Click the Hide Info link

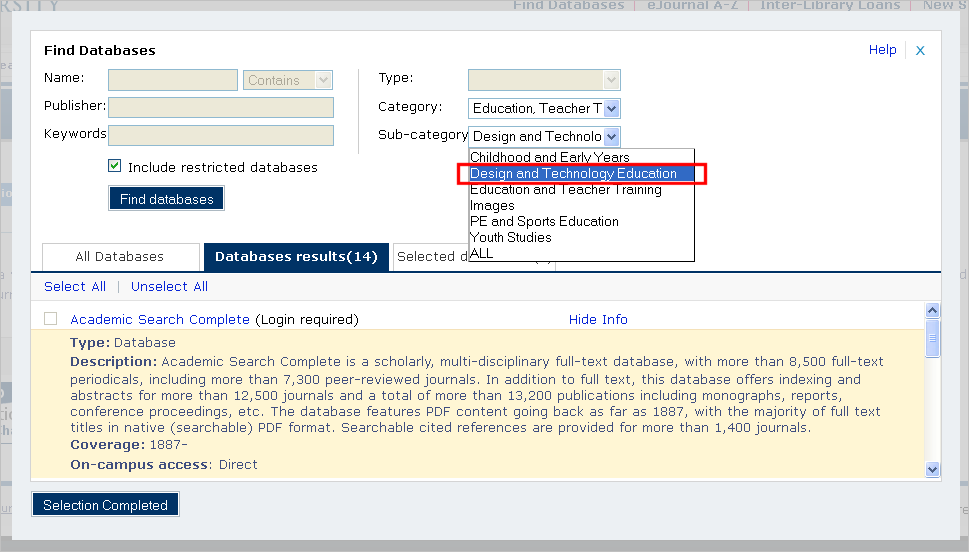598,320
